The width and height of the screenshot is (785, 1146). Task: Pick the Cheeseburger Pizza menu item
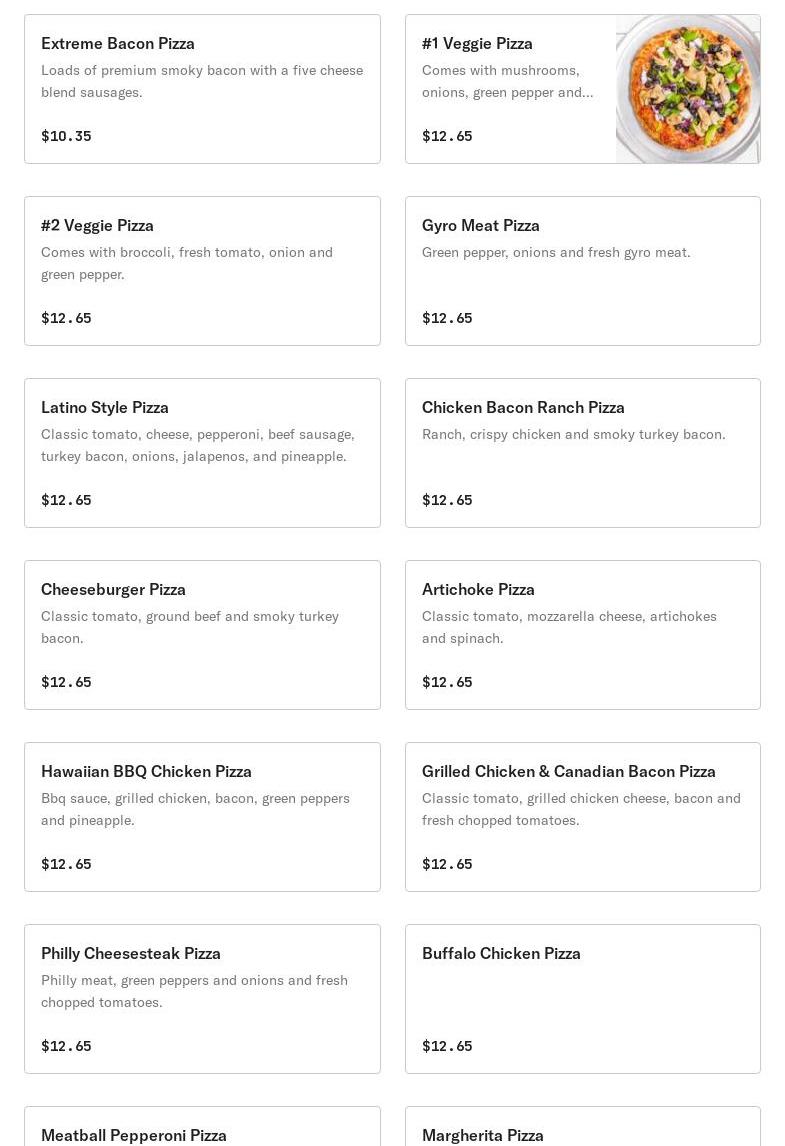tap(202, 635)
